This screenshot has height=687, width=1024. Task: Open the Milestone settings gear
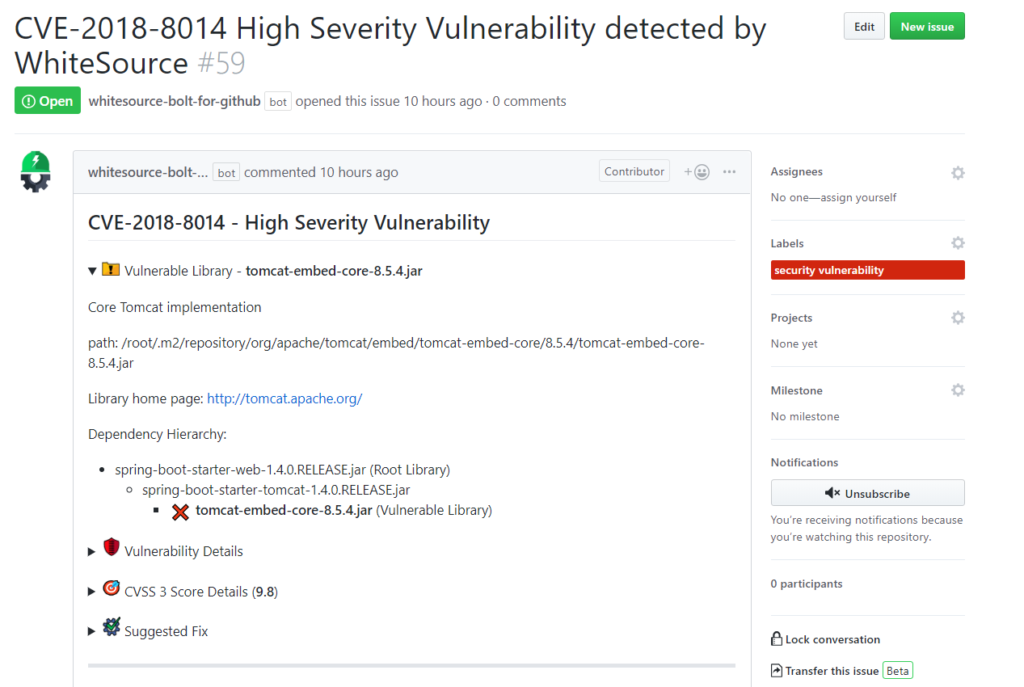[x=957, y=389]
